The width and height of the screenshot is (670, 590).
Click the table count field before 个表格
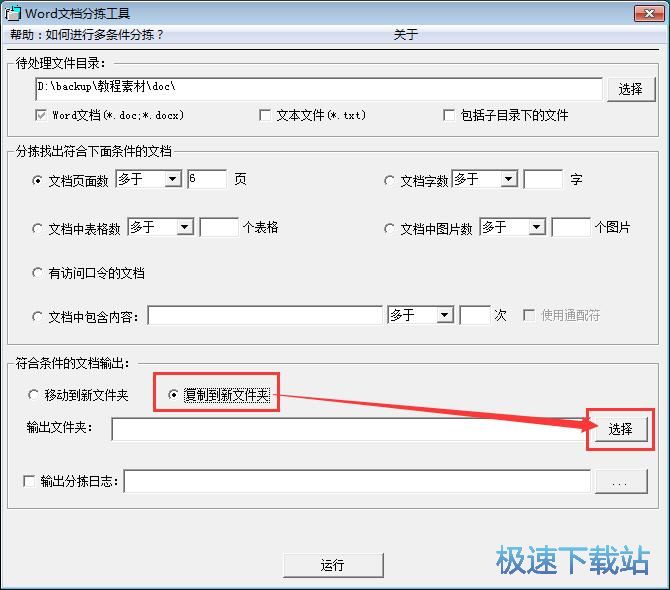coord(219,227)
